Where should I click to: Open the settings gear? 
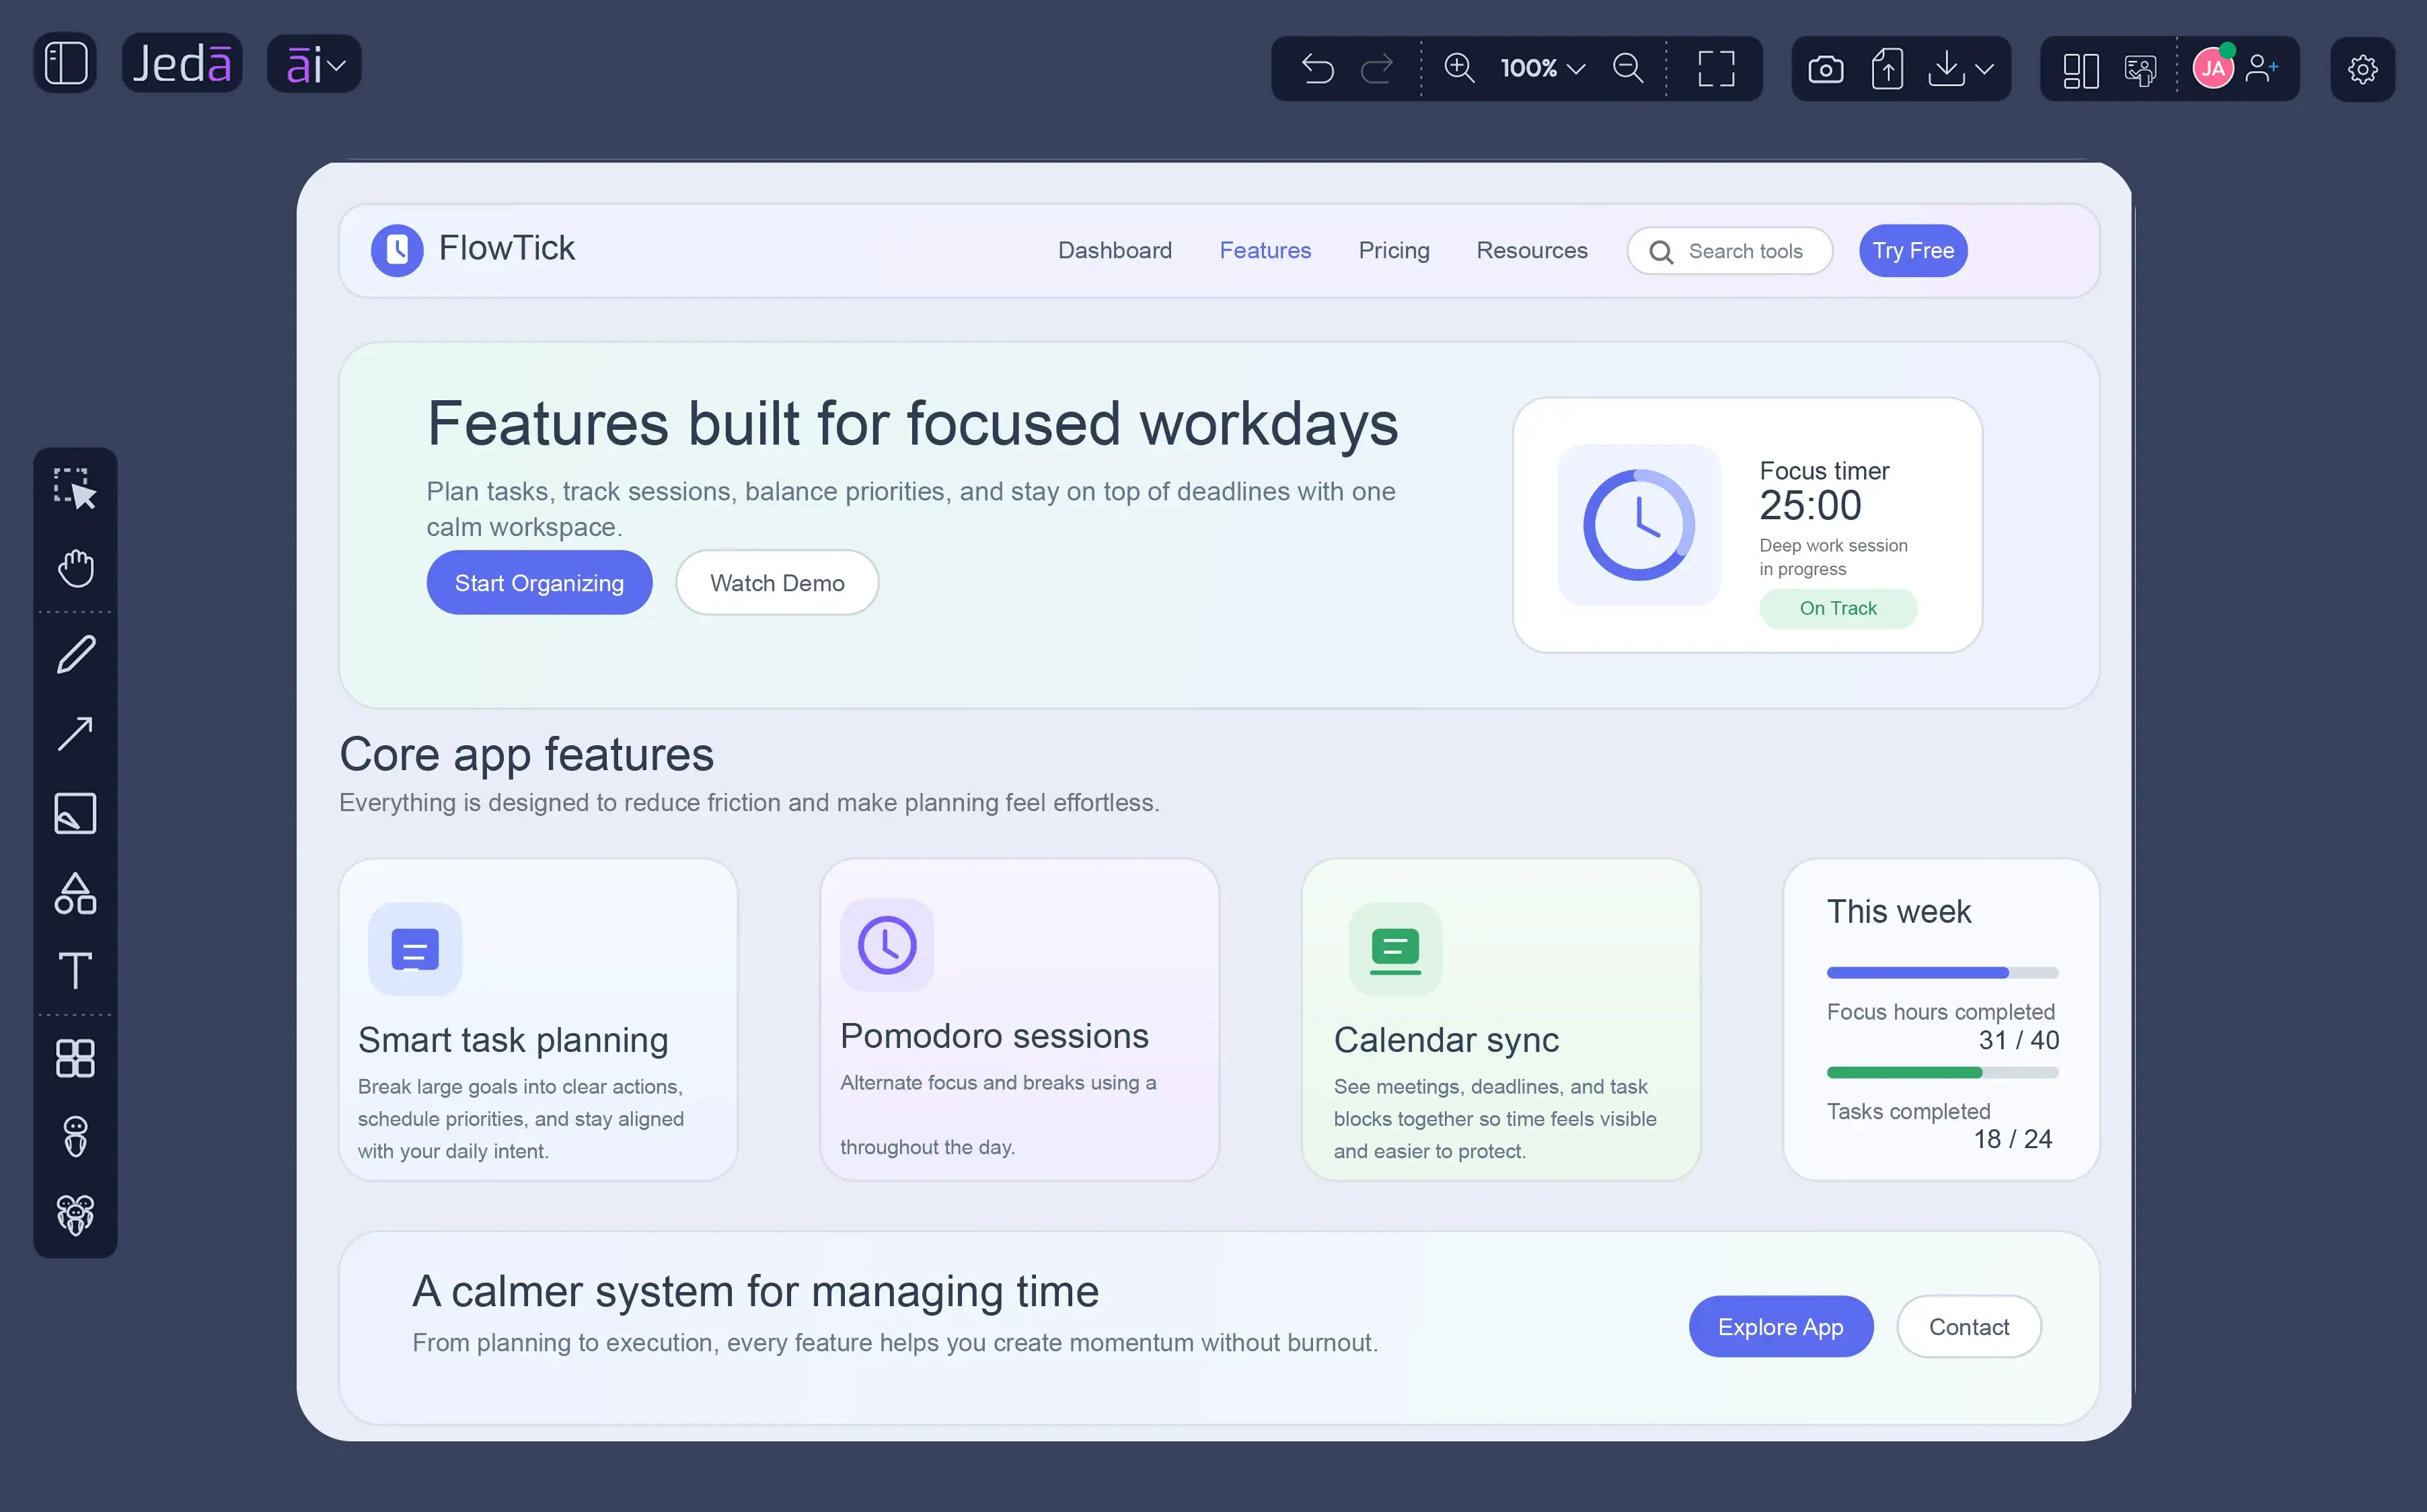tap(2362, 69)
